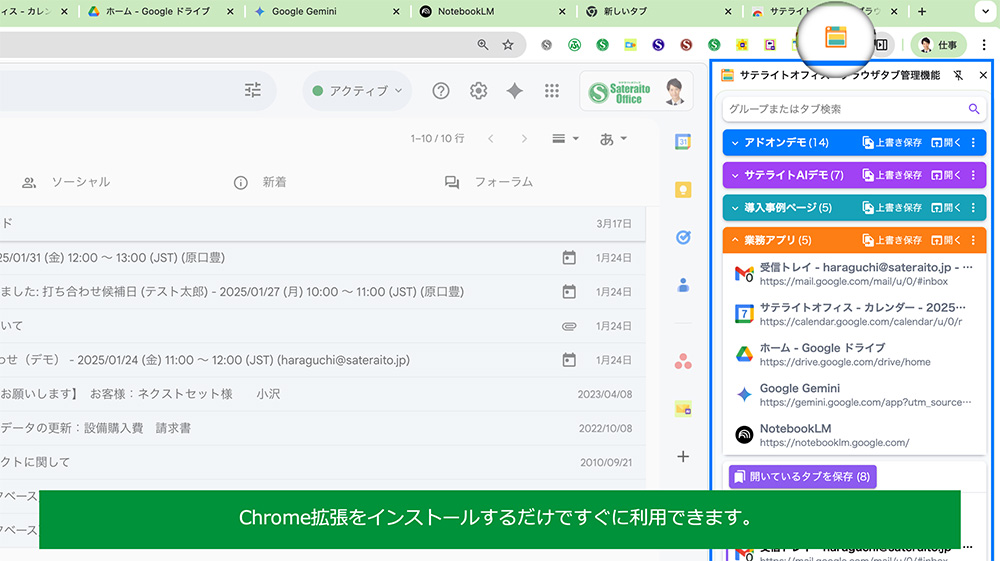This screenshot has height=561, width=1000.
Task: Open Contacts in side panel
Action: point(683,285)
